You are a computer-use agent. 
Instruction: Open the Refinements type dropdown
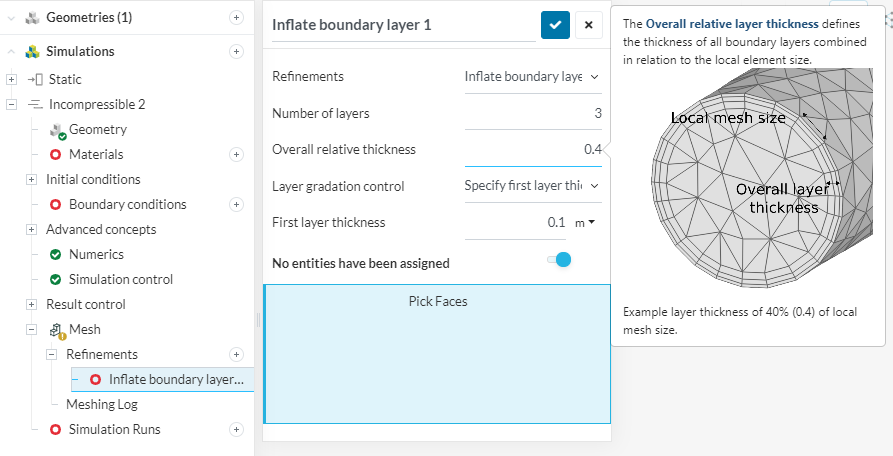click(532, 76)
